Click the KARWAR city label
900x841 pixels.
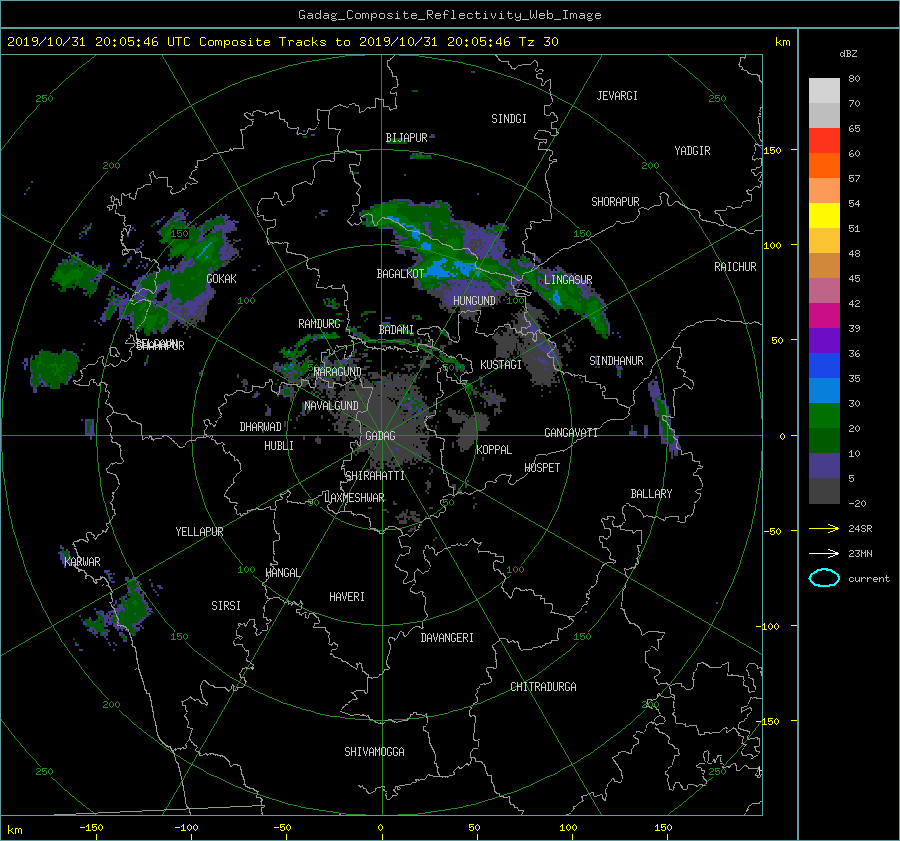point(82,562)
